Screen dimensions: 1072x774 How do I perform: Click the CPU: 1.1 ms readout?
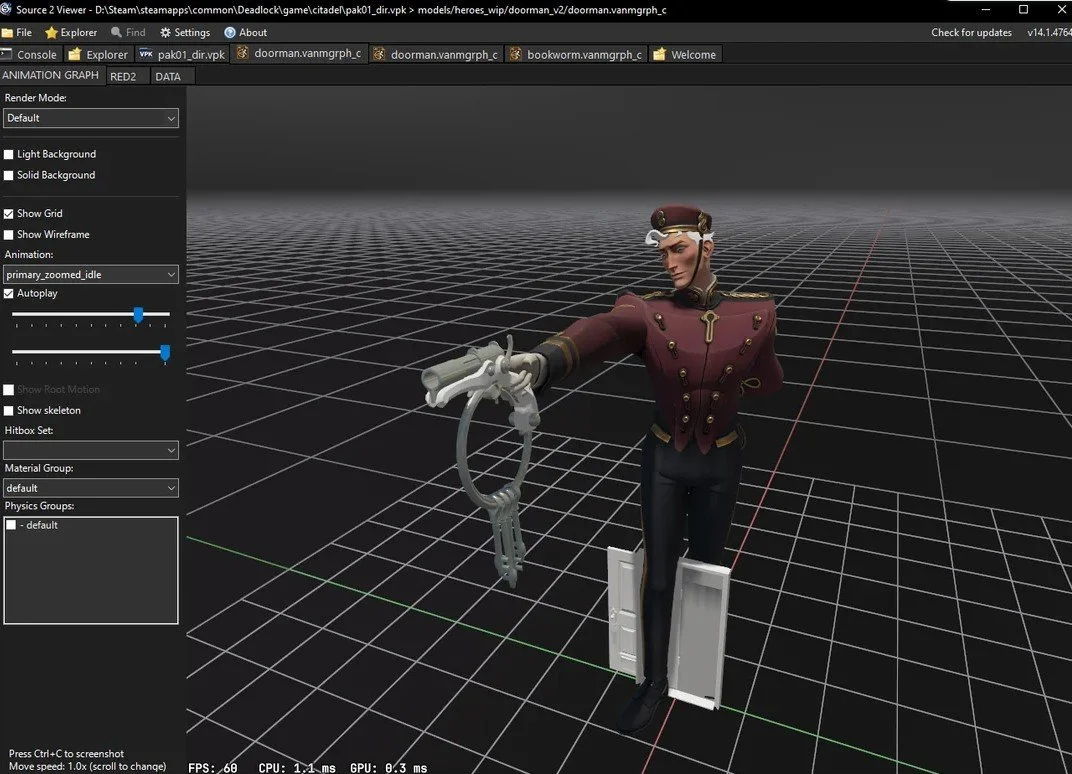[297, 768]
